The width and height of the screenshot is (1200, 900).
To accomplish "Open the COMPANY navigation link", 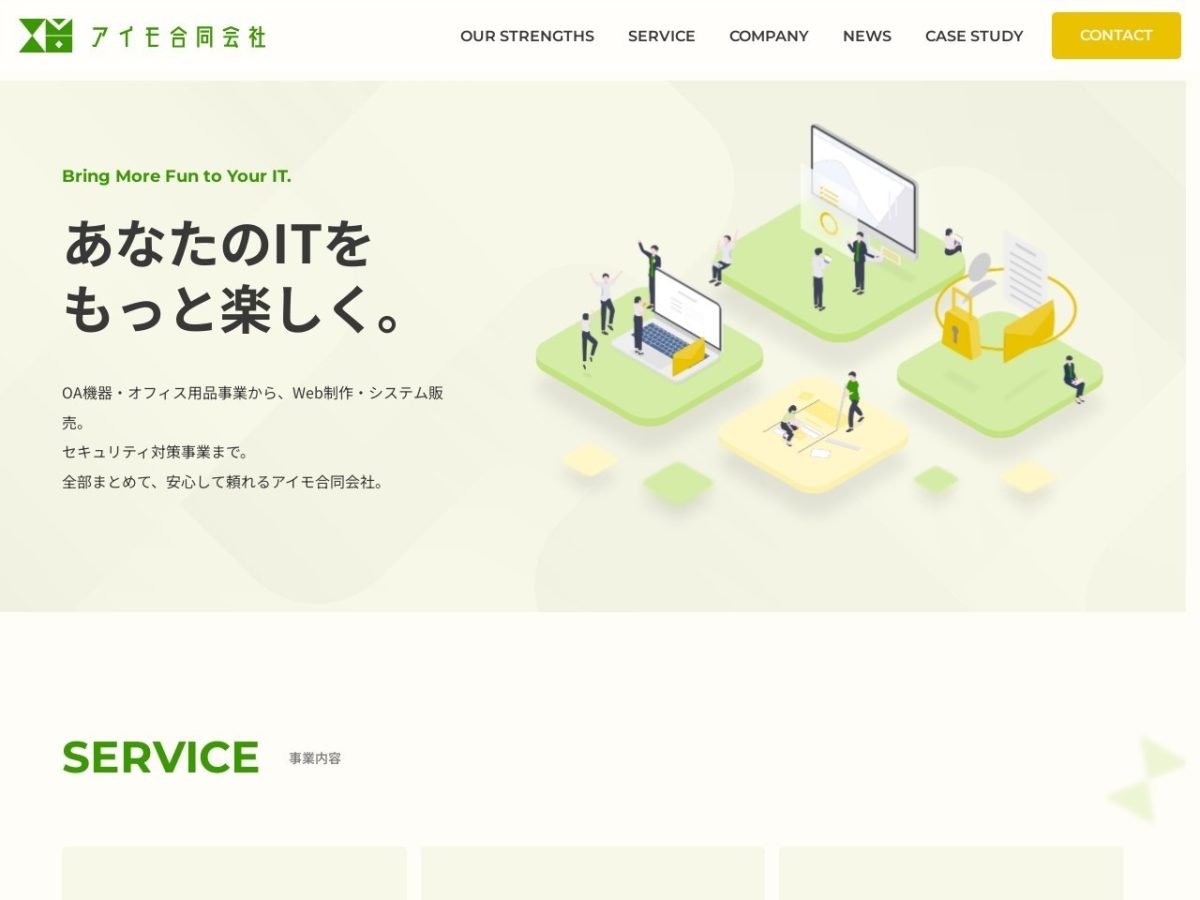I will [768, 36].
